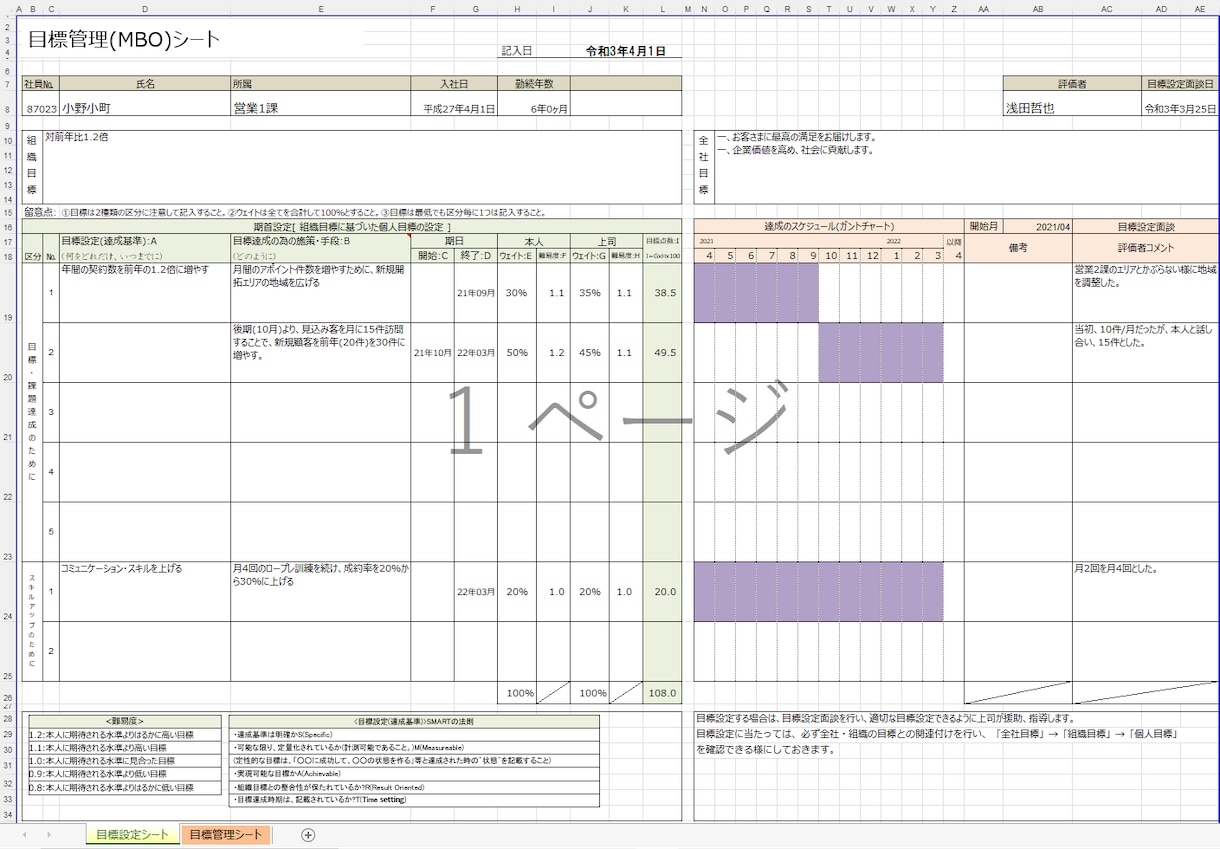Select the start date 21年10月
1220x849 pixels.
433,353
